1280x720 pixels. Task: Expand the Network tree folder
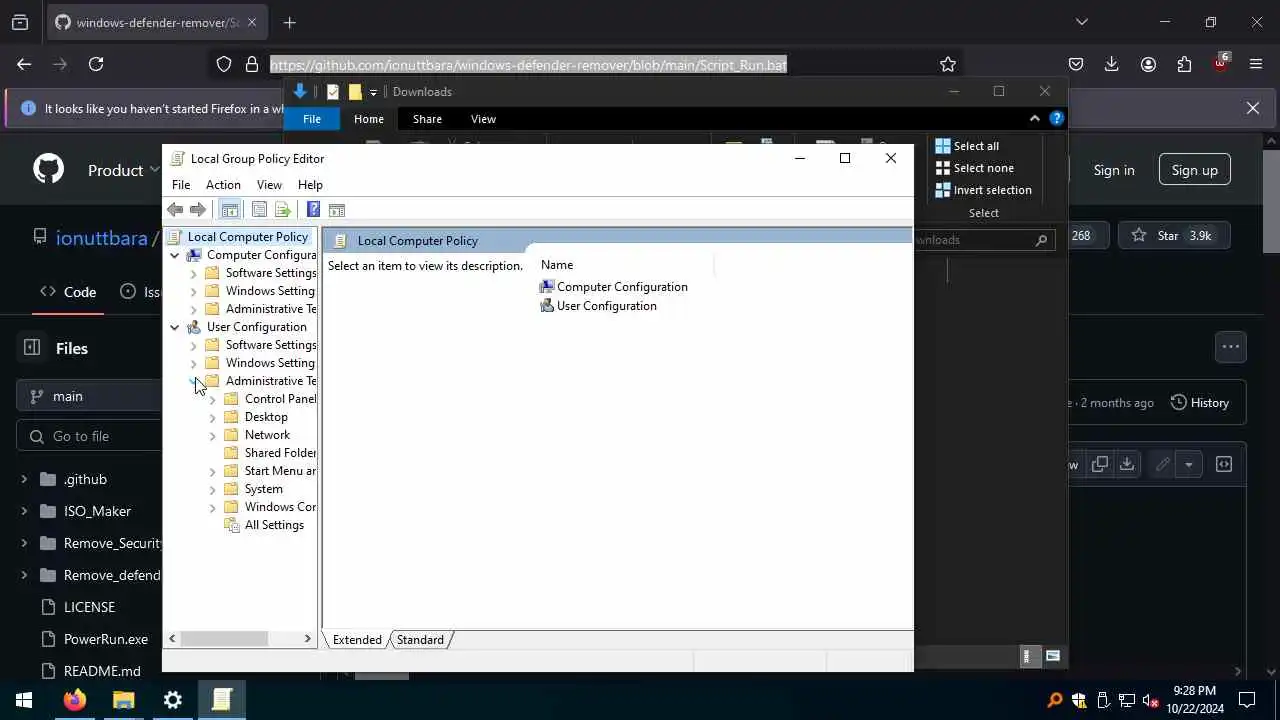point(212,435)
